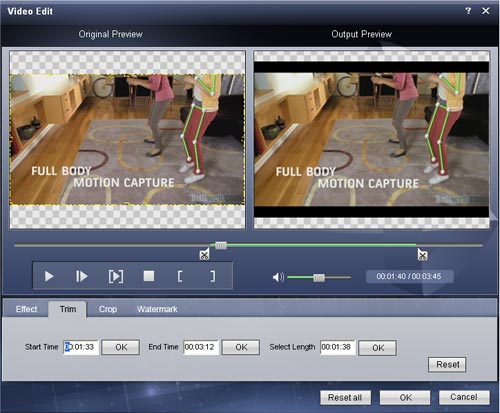Click the Select Length input field
This screenshot has width=500, height=413.
pos(338,347)
